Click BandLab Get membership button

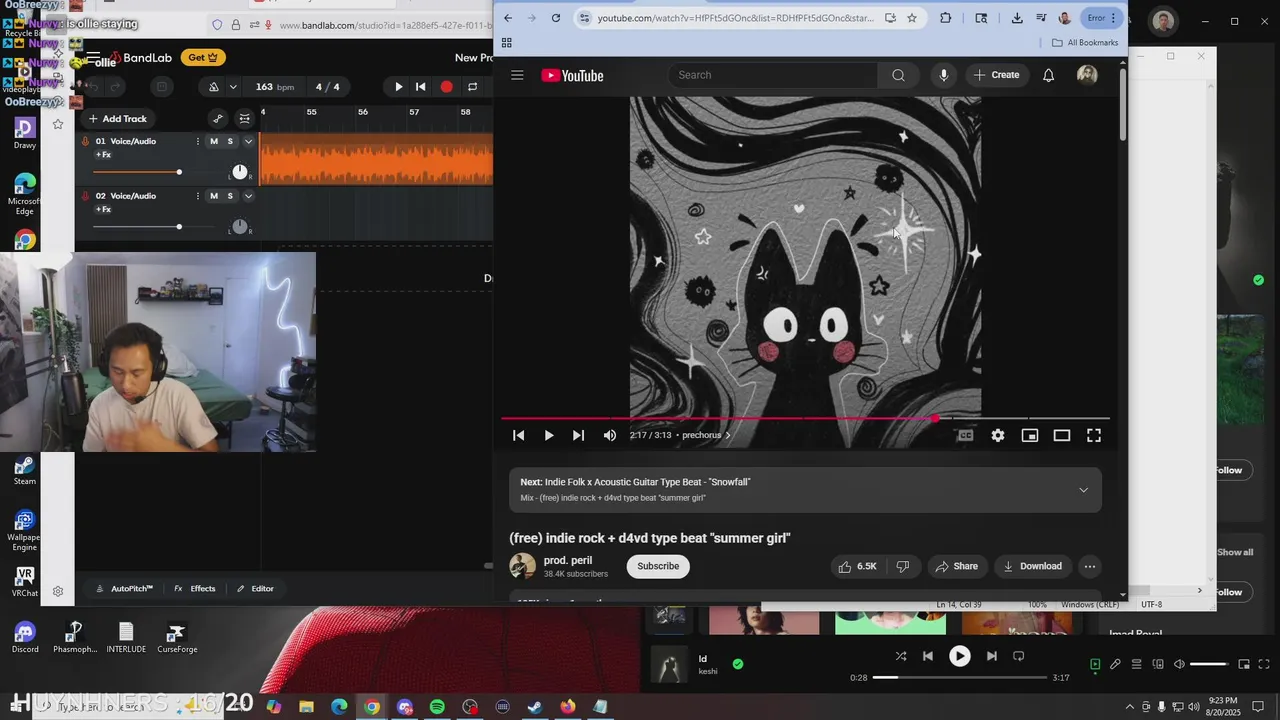[203, 57]
